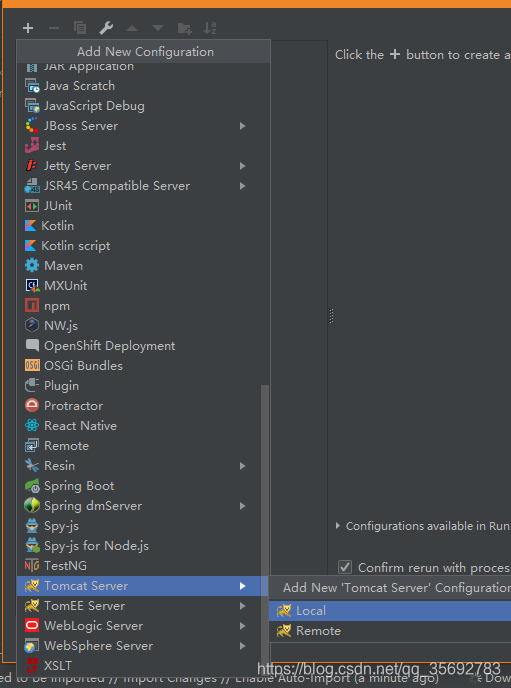The width and height of the screenshot is (511, 688).
Task: Click the NW.js icon
Action: pyautogui.click(x=32, y=326)
